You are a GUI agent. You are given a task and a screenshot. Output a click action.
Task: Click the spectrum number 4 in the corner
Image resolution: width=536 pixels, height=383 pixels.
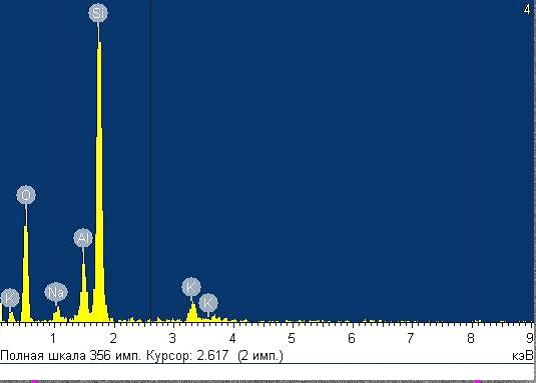[x=527, y=9]
